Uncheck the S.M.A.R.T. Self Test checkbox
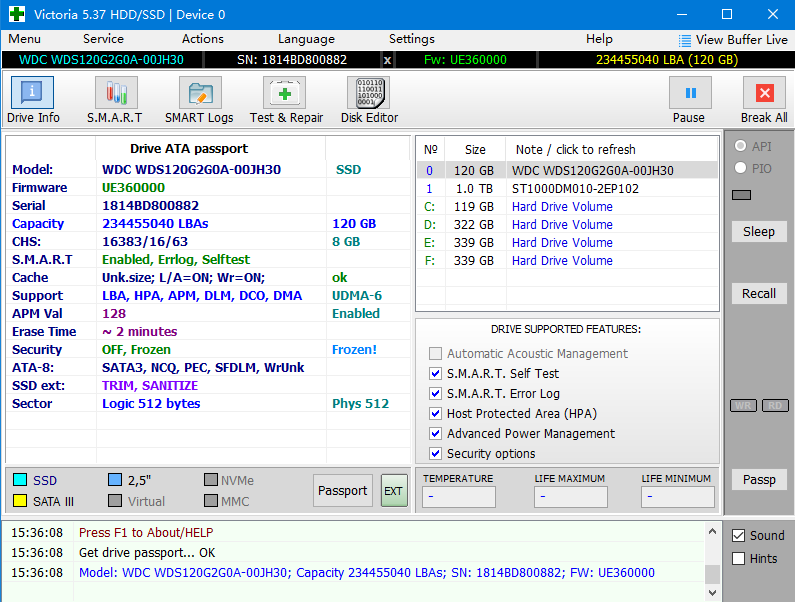Screen dimensions: 795x602 point(435,374)
